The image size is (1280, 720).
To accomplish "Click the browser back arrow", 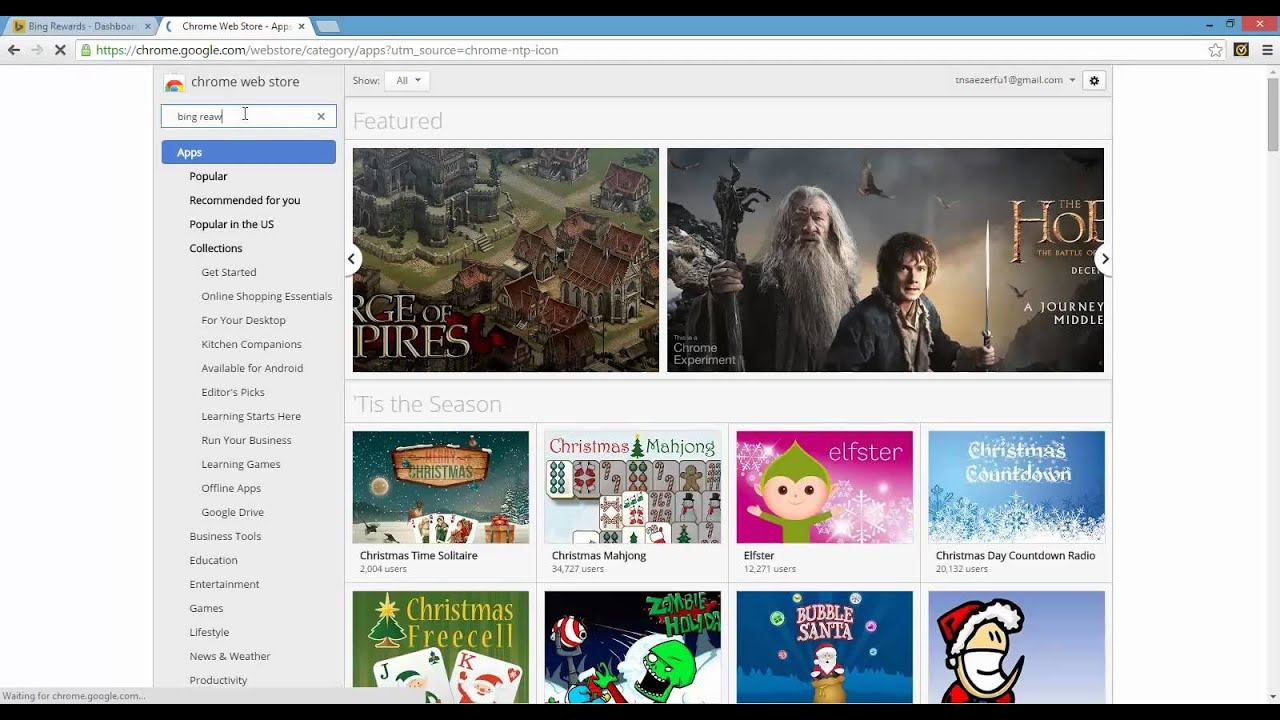I will click(x=14, y=50).
